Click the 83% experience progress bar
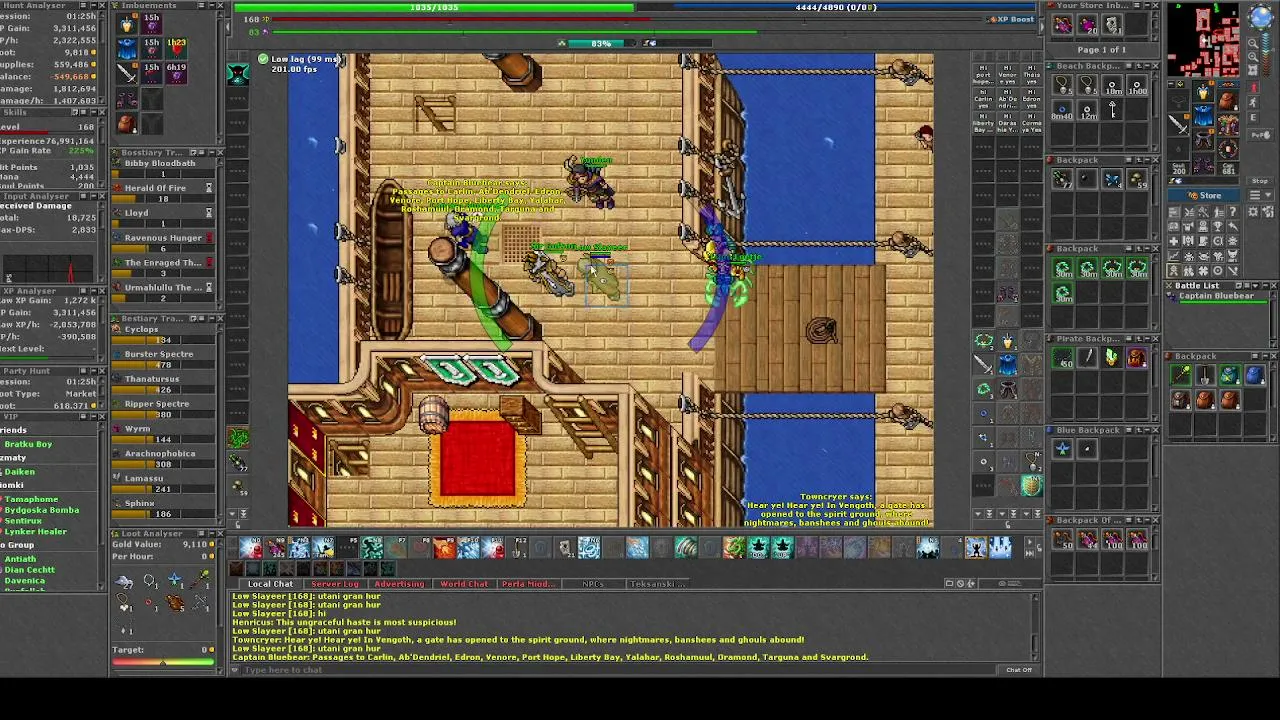 [601, 43]
